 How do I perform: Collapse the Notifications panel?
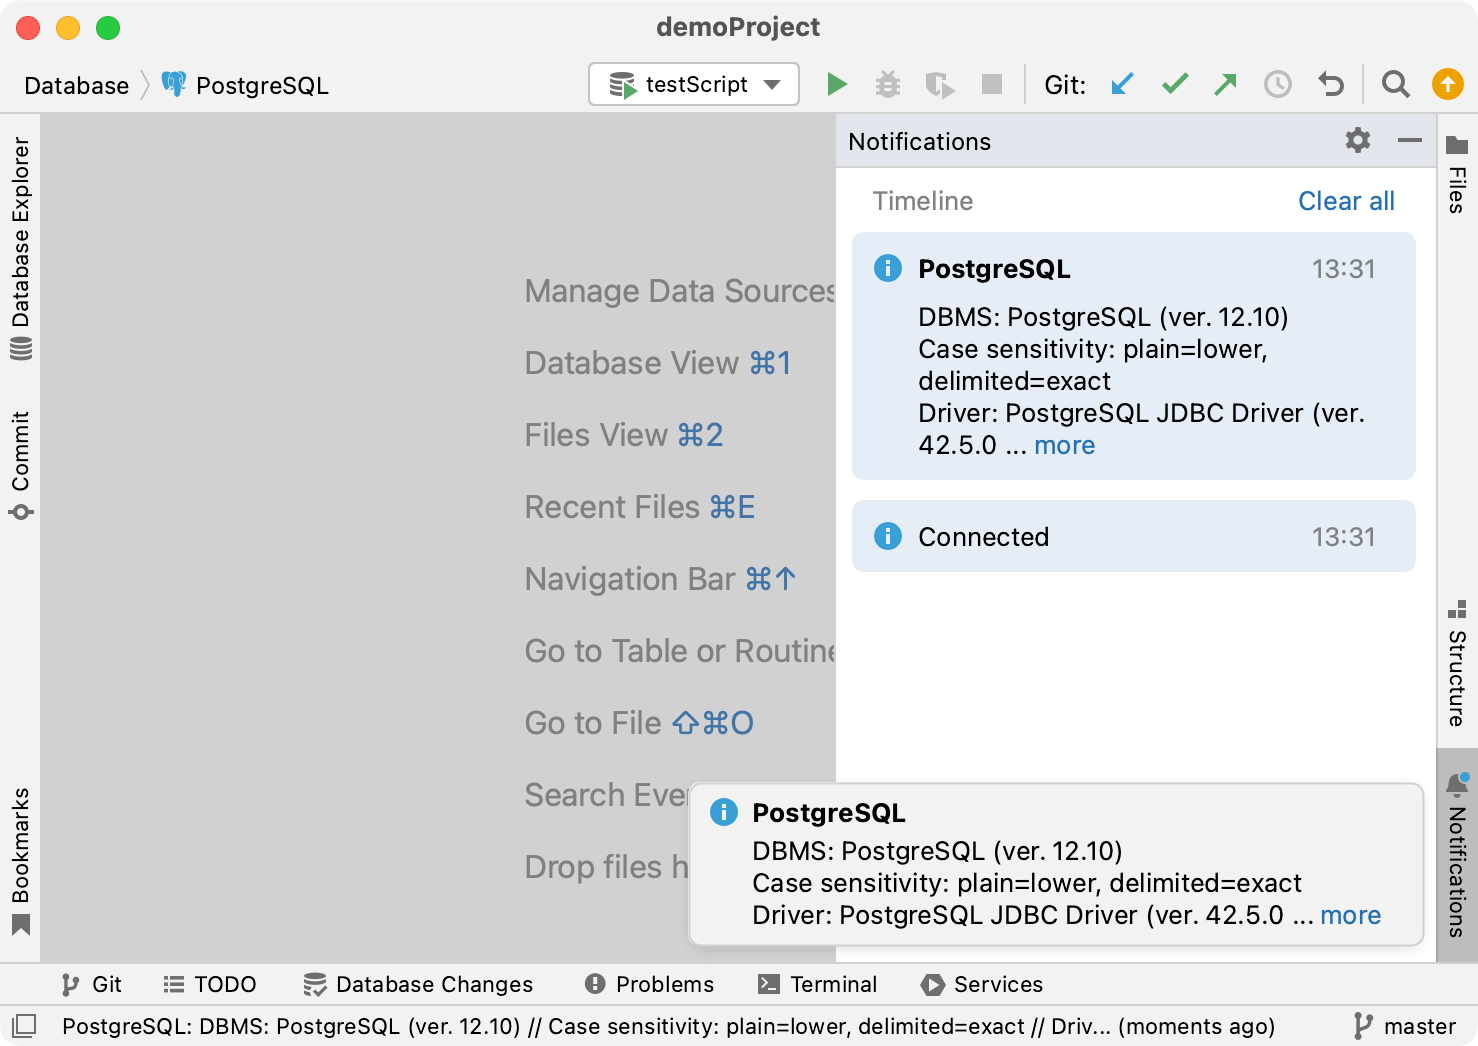[1410, 140]
